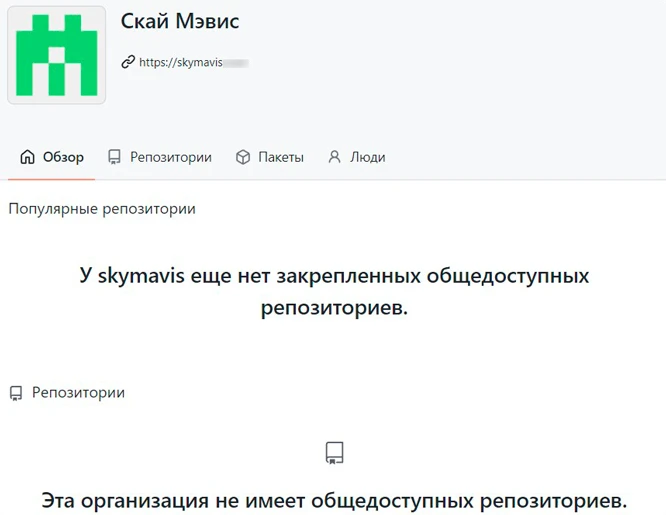666x515 pixels.
Task: Click the Популярные репозитории heading
Action: click(102, 209)
